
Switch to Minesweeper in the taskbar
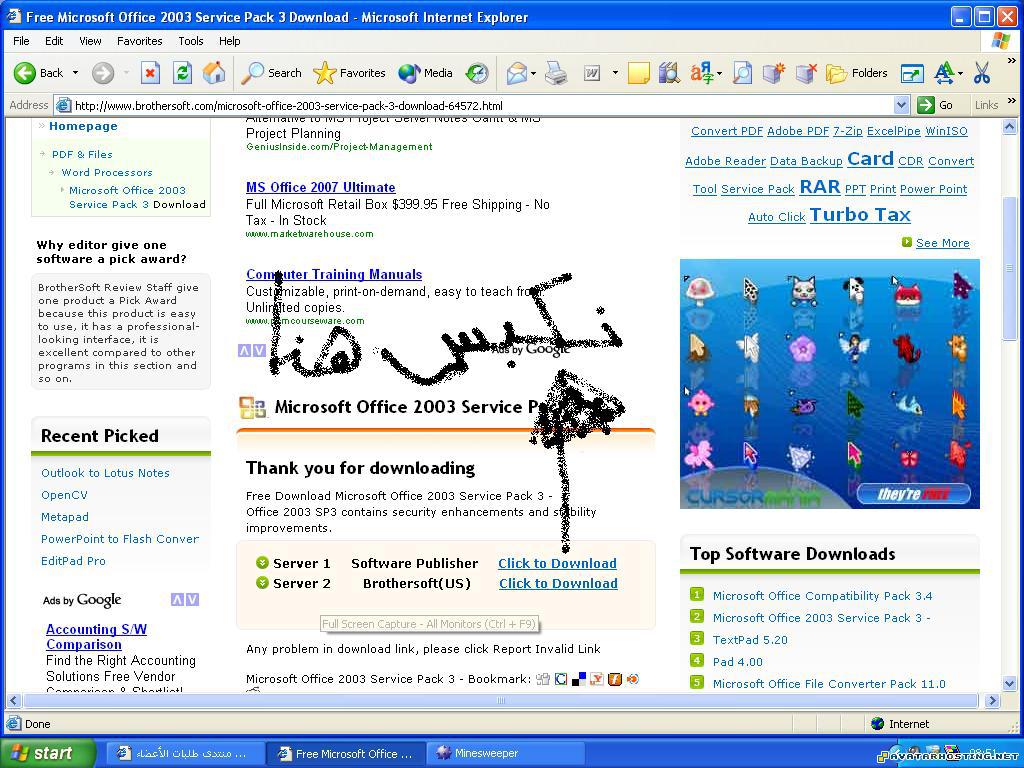pyautogui.click(x=487, y=754)
